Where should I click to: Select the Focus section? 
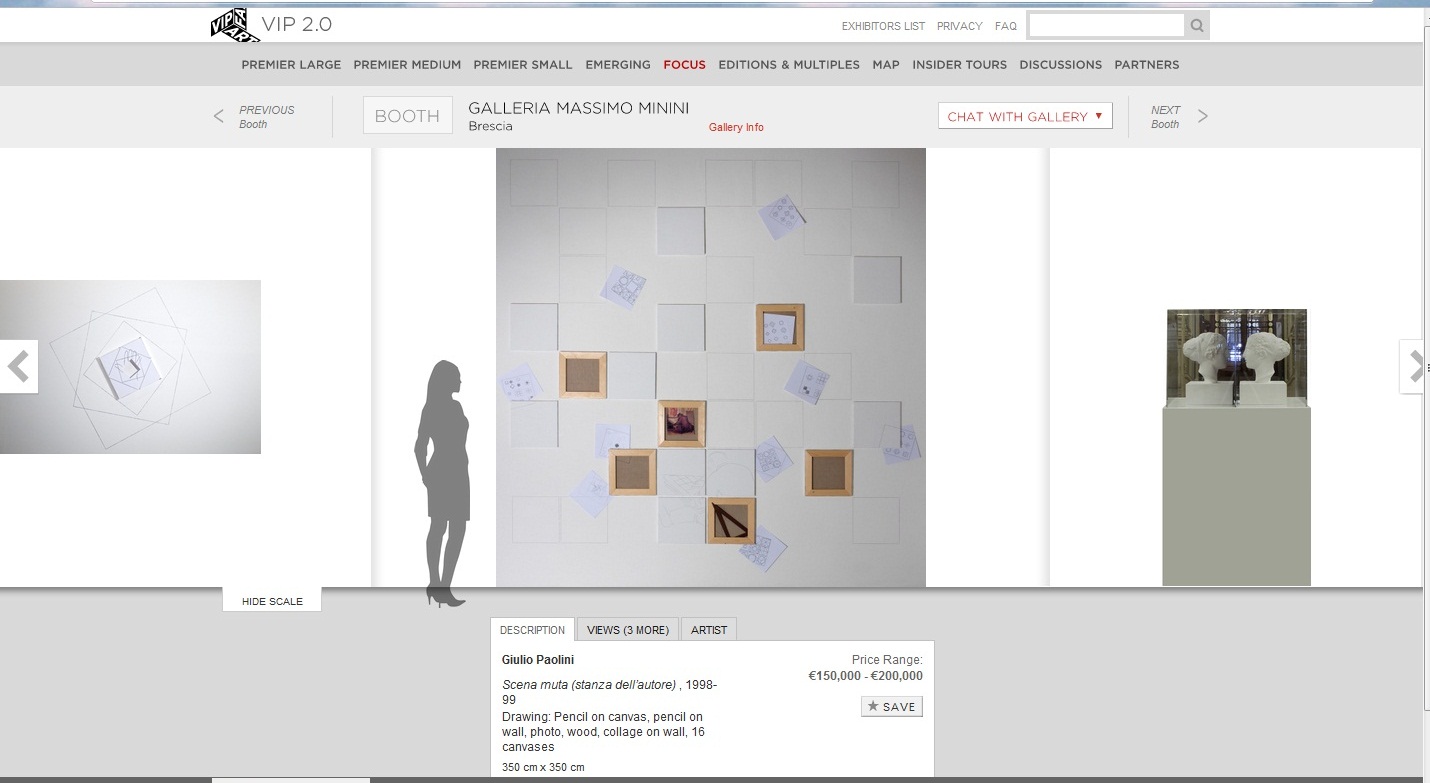click(x=685, y=64)
